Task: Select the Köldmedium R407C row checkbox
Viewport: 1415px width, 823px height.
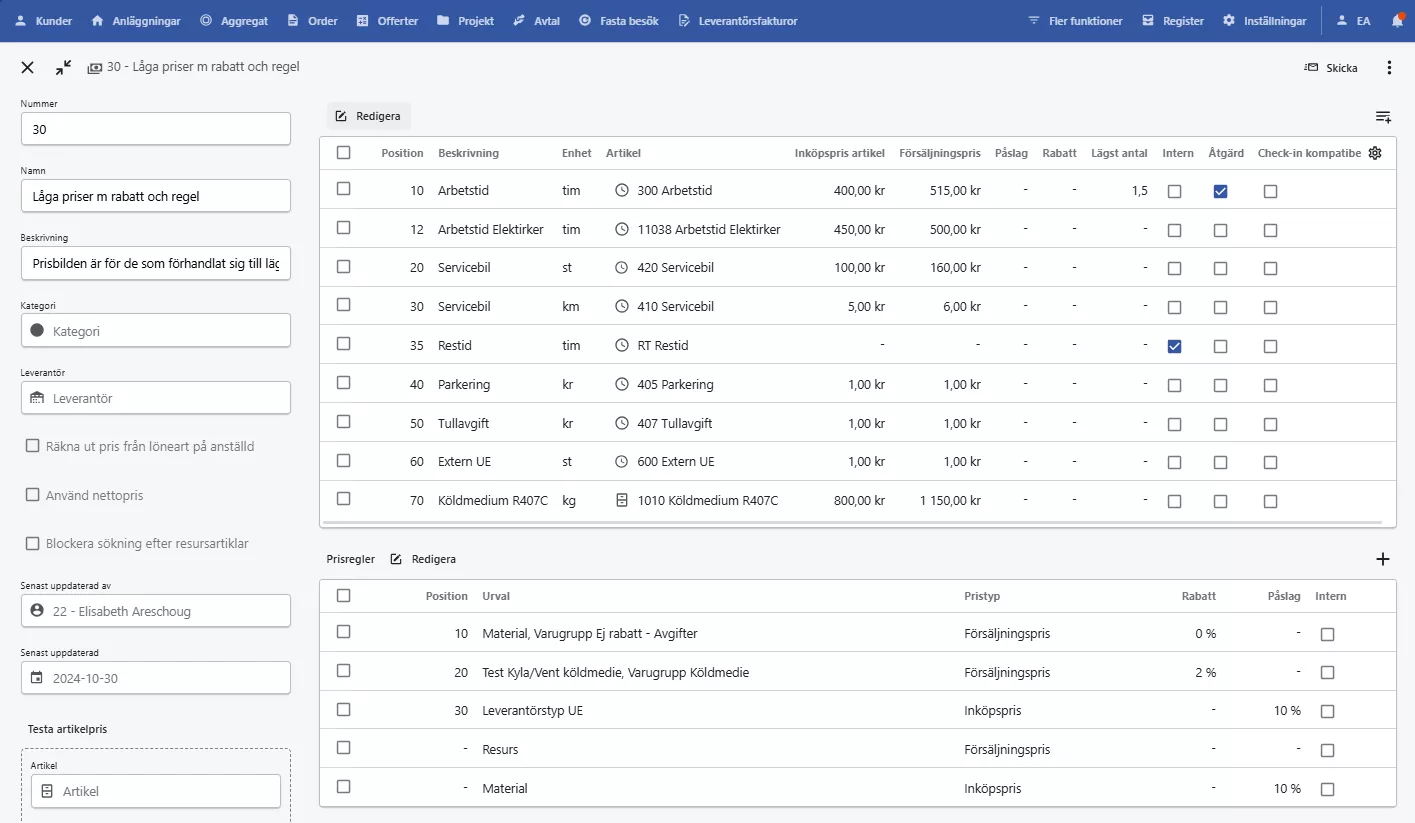Action: click(x=344, y=499)
